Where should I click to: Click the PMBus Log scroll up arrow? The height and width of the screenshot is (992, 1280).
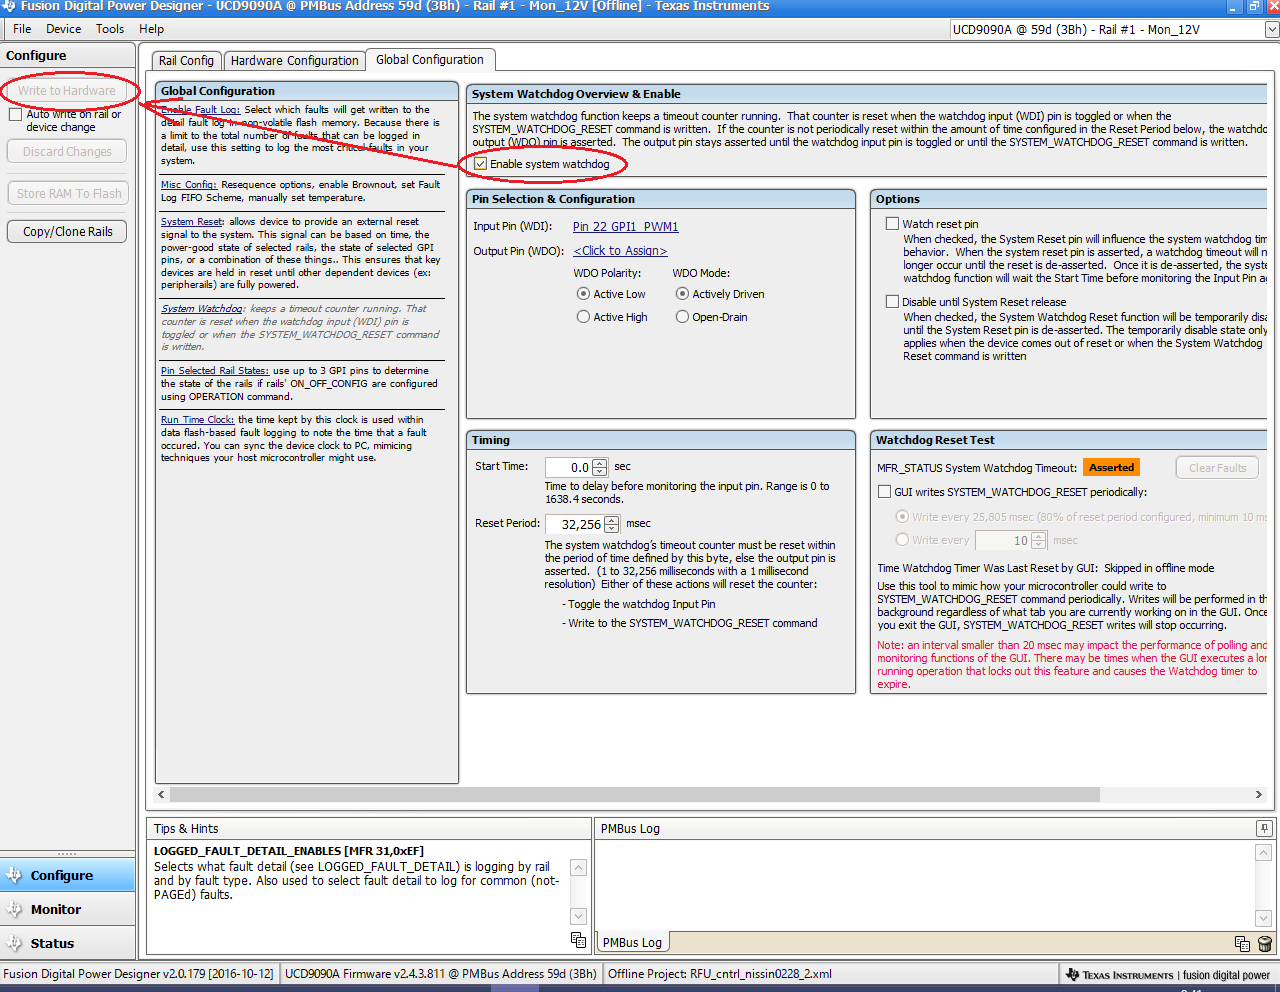[1264, 853]
